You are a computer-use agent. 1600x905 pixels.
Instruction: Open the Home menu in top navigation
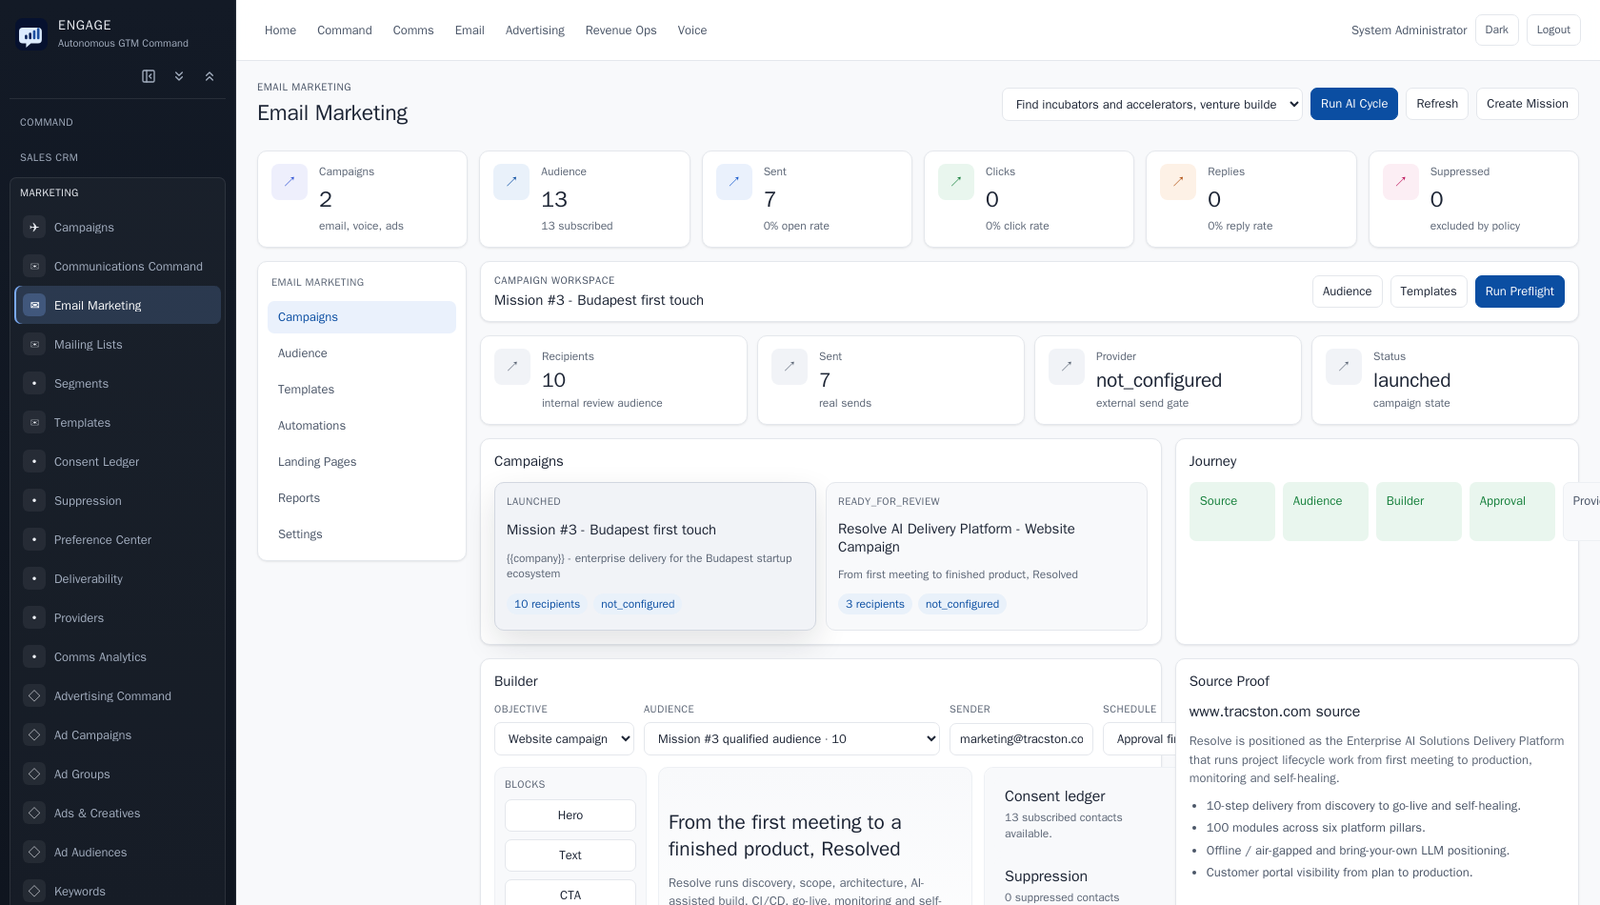click(x=280, y=30)
